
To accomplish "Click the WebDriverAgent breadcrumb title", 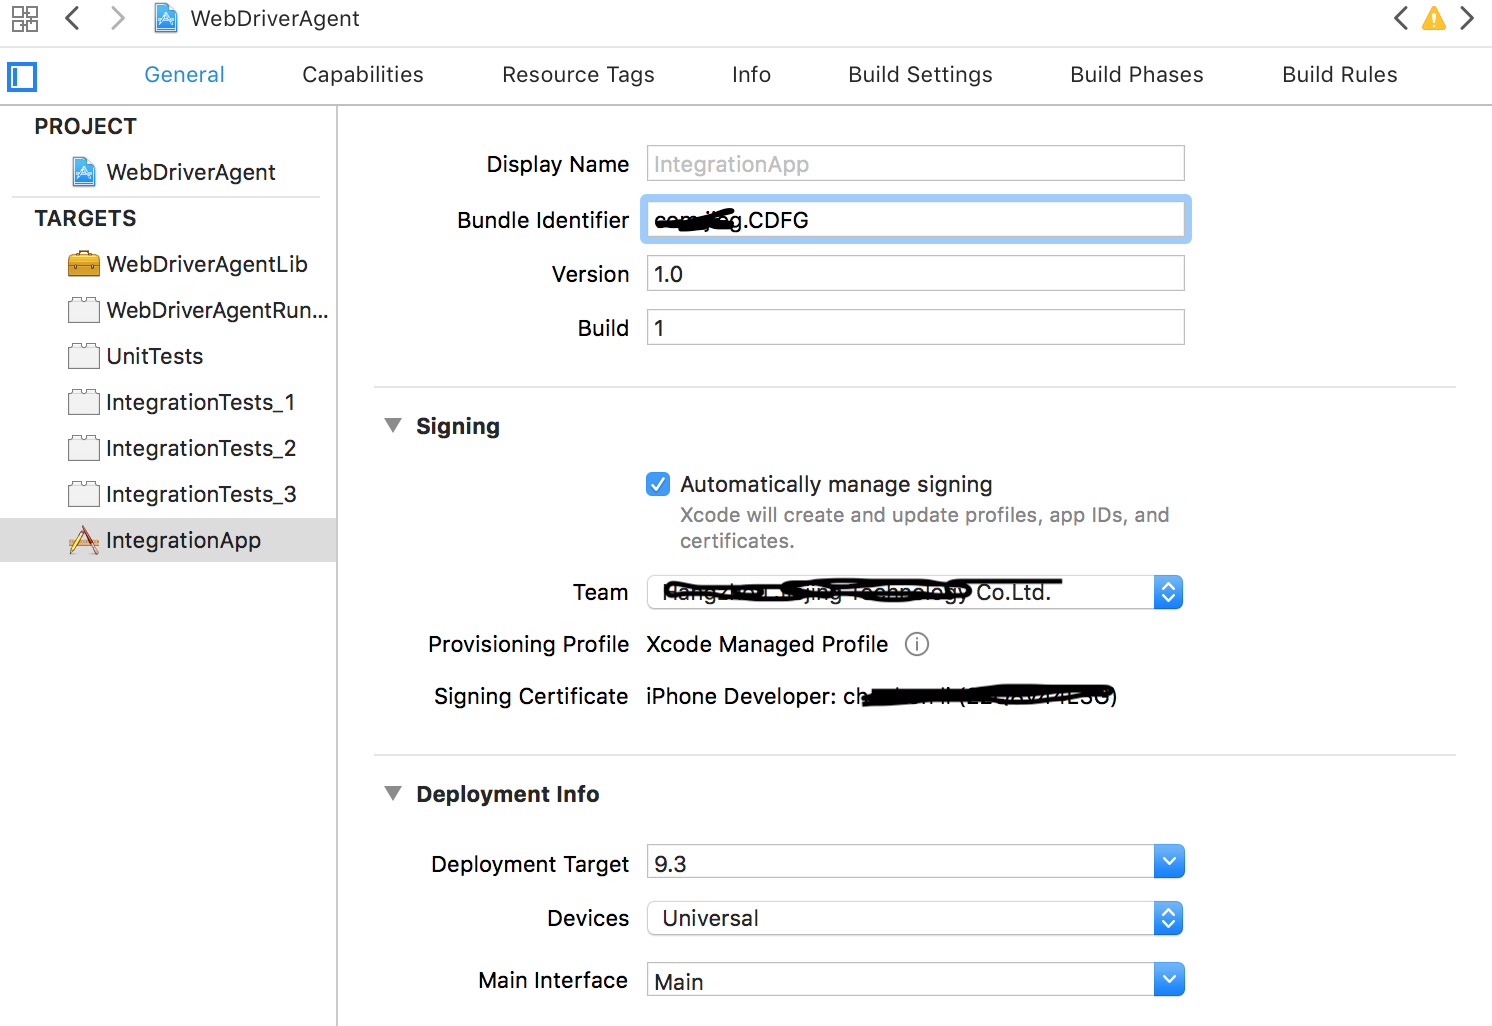I will pyautogui.click(x=275, y=18).
